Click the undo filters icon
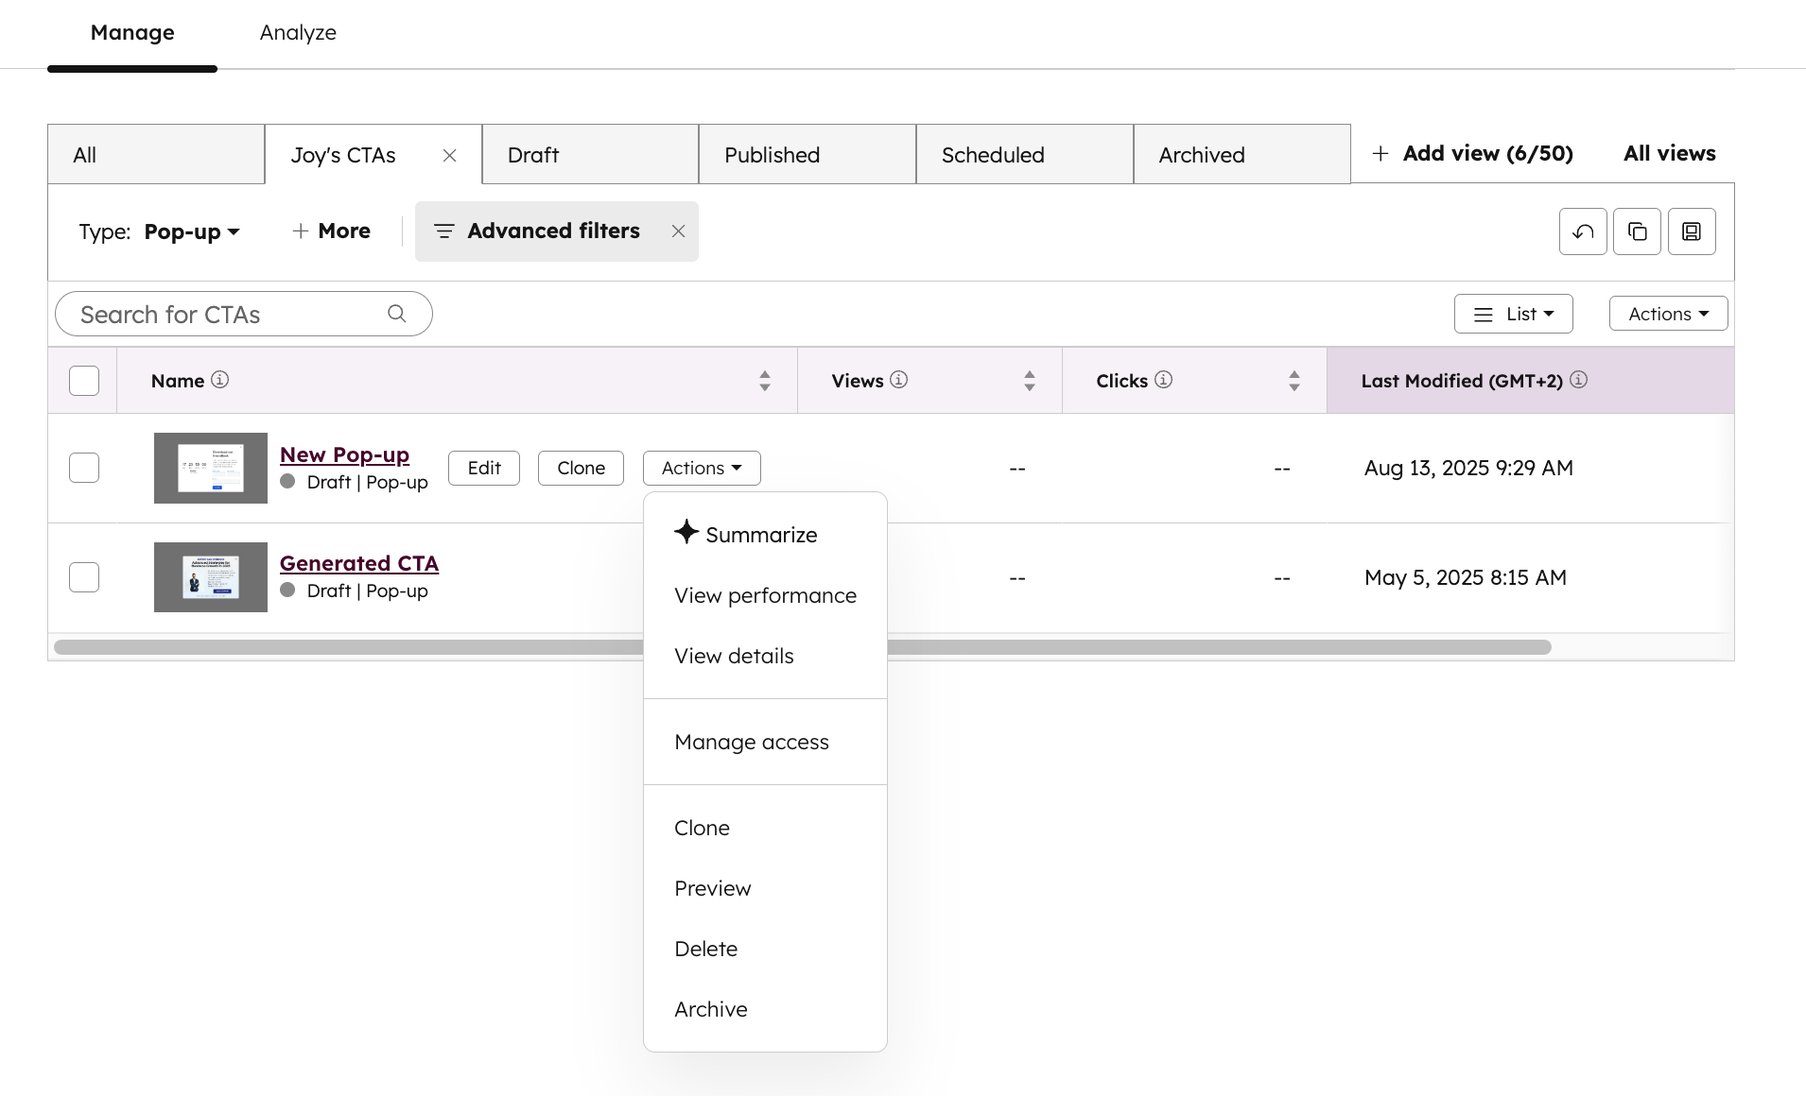 1583,231
